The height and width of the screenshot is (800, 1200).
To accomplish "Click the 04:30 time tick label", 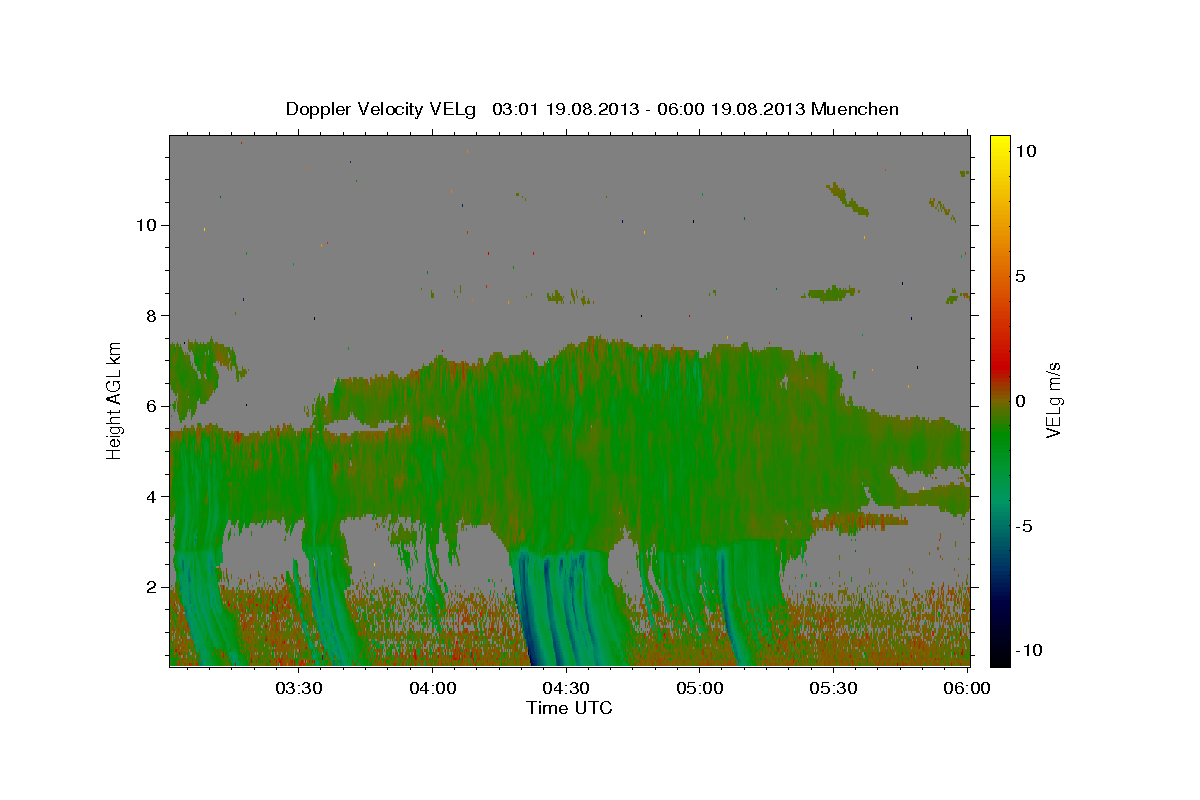I will pos(566,688).
